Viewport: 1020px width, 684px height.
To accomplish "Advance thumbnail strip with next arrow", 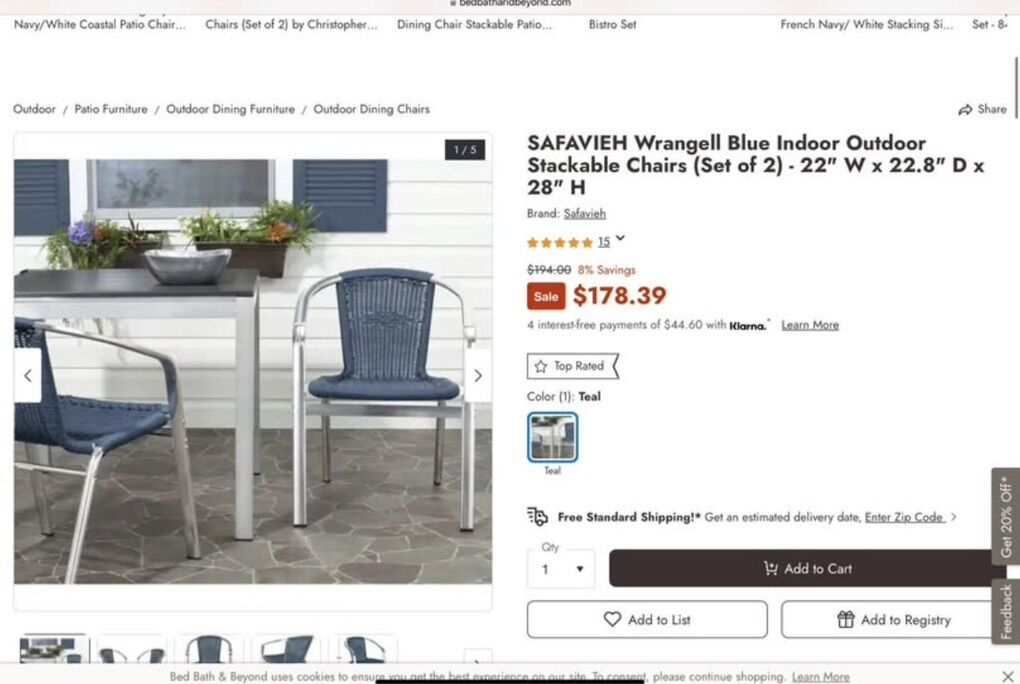I will (478, 661).
